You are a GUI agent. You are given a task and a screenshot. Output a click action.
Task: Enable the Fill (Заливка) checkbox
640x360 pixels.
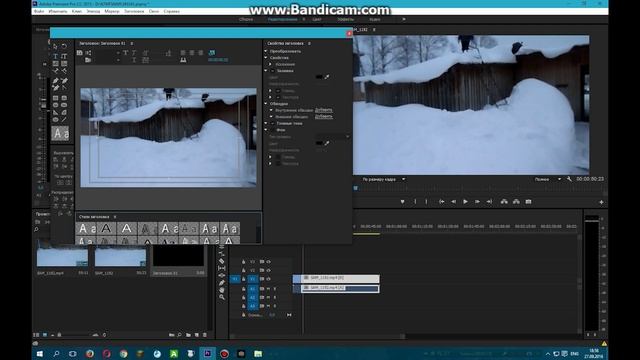click(273, 71)
